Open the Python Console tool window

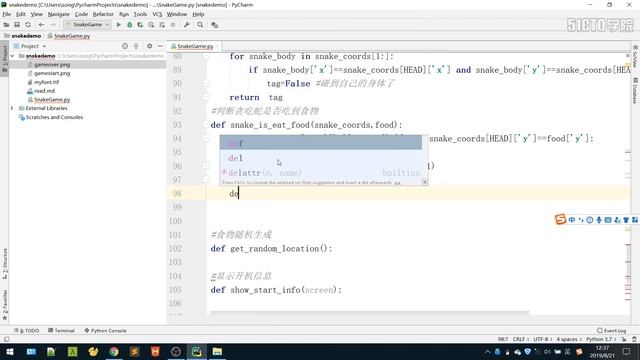[106, 331]
